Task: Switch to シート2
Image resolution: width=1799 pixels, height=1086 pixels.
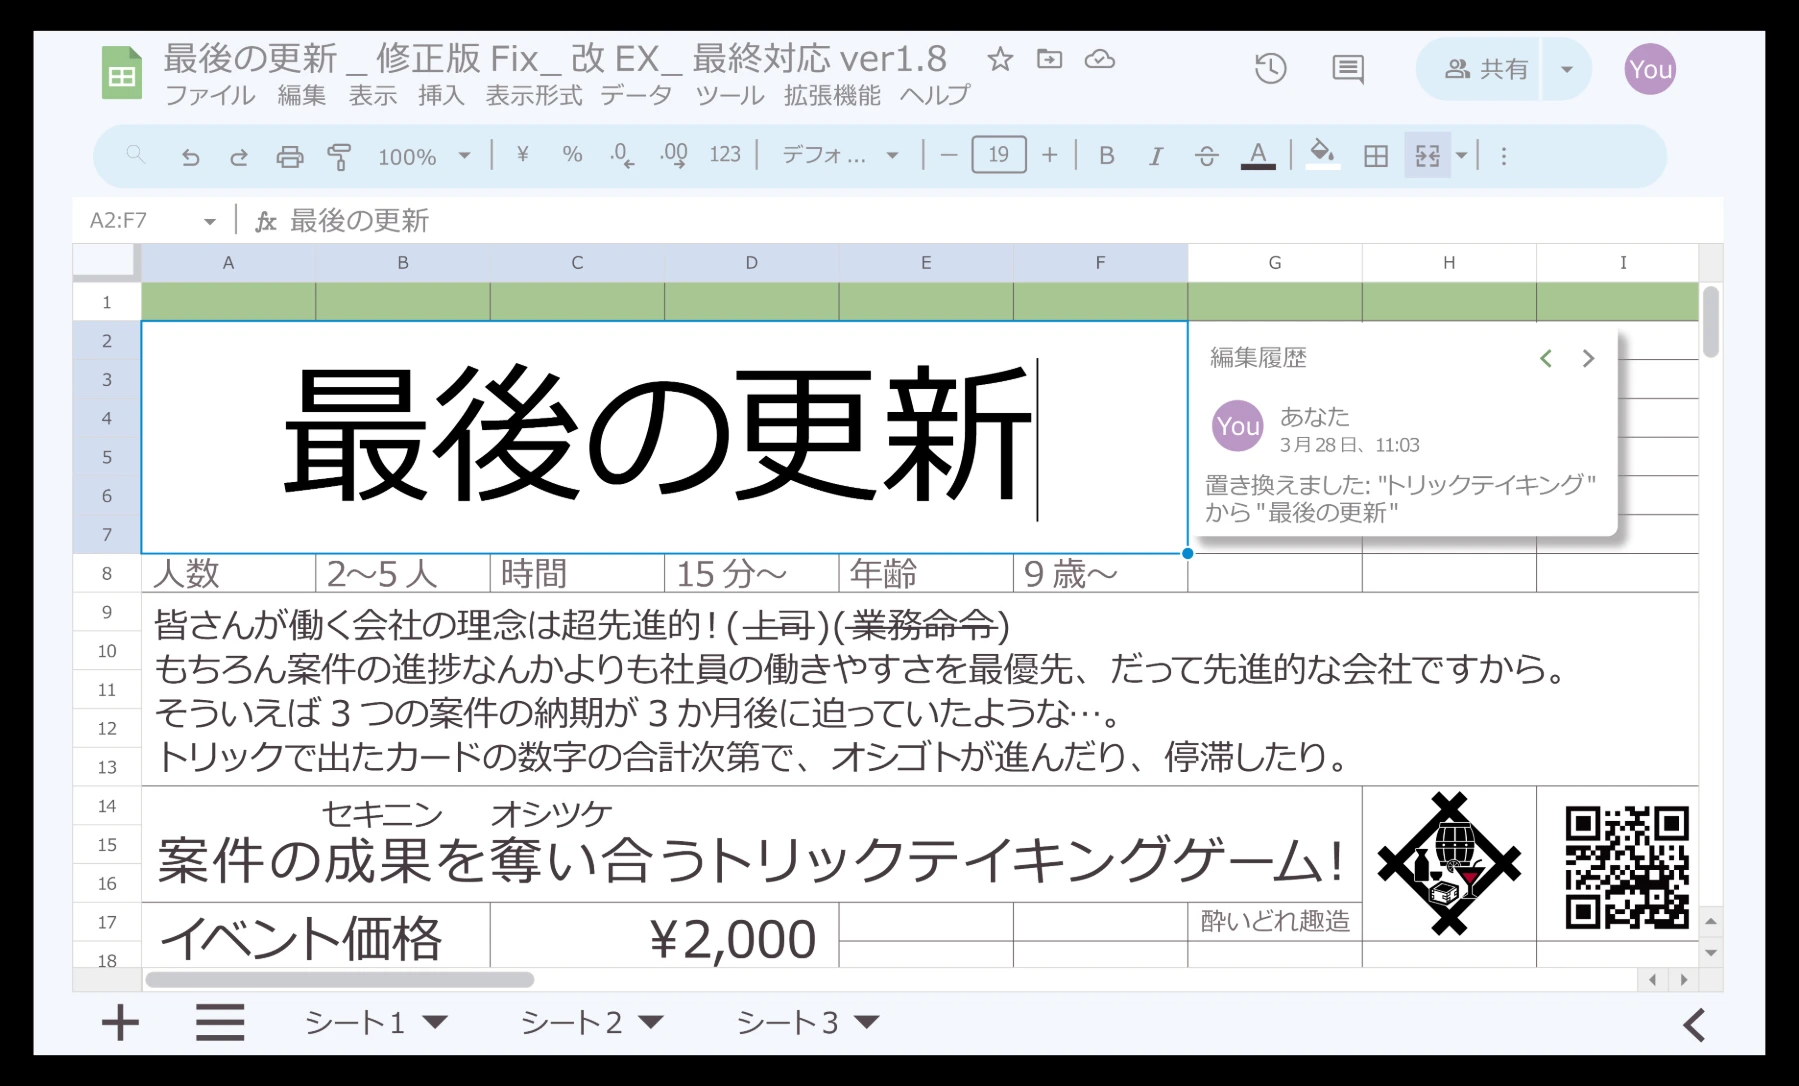Action: coord(572,1022)
